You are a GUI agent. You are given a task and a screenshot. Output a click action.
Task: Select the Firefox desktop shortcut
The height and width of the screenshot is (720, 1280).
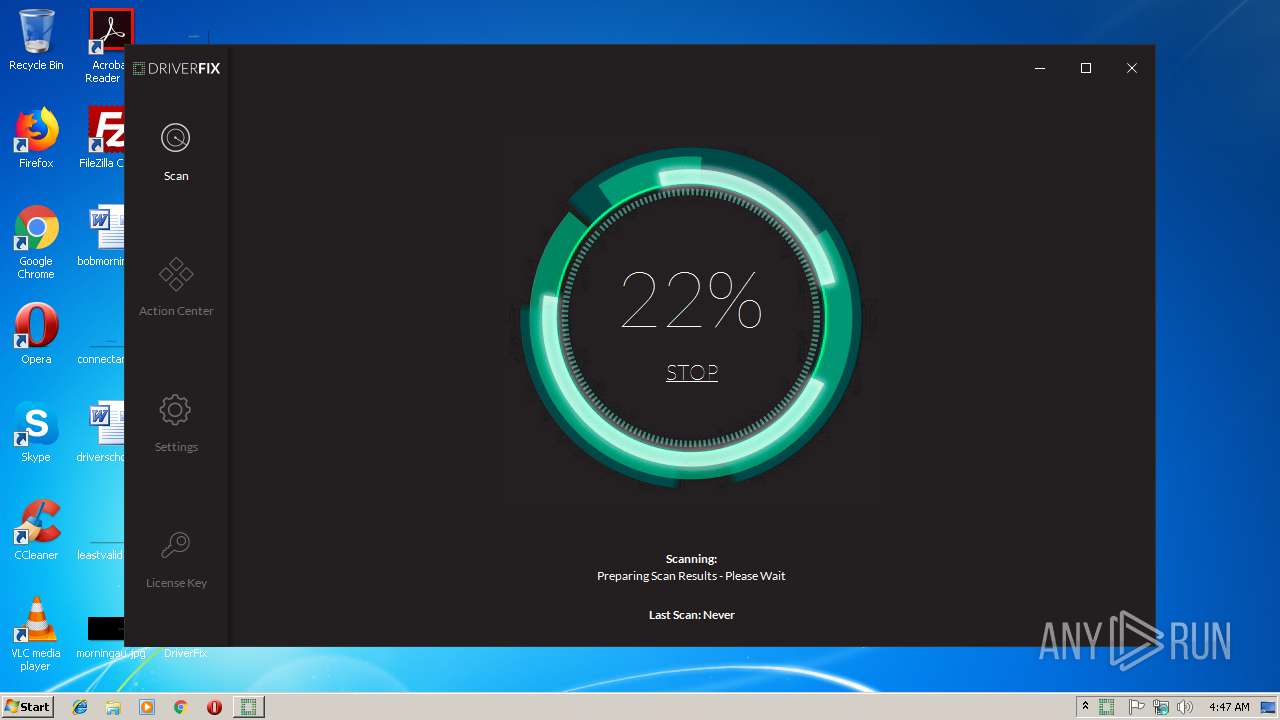[36, 138]
